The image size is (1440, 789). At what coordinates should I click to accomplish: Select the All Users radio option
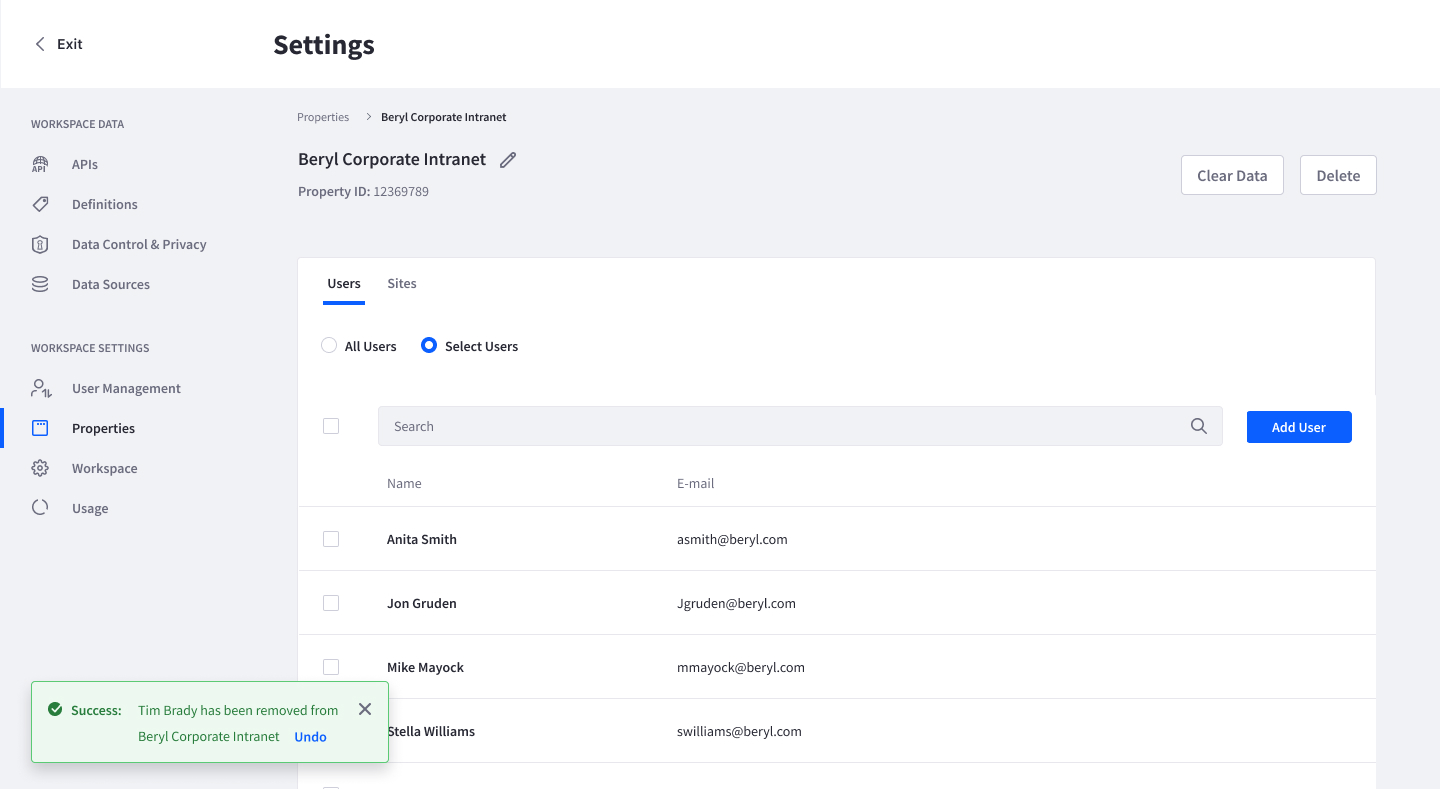329,346
